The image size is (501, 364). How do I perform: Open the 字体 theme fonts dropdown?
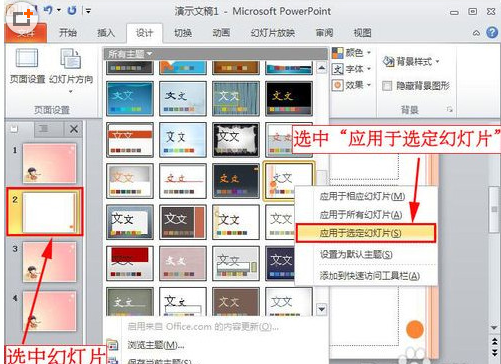[x=352, y=69]
